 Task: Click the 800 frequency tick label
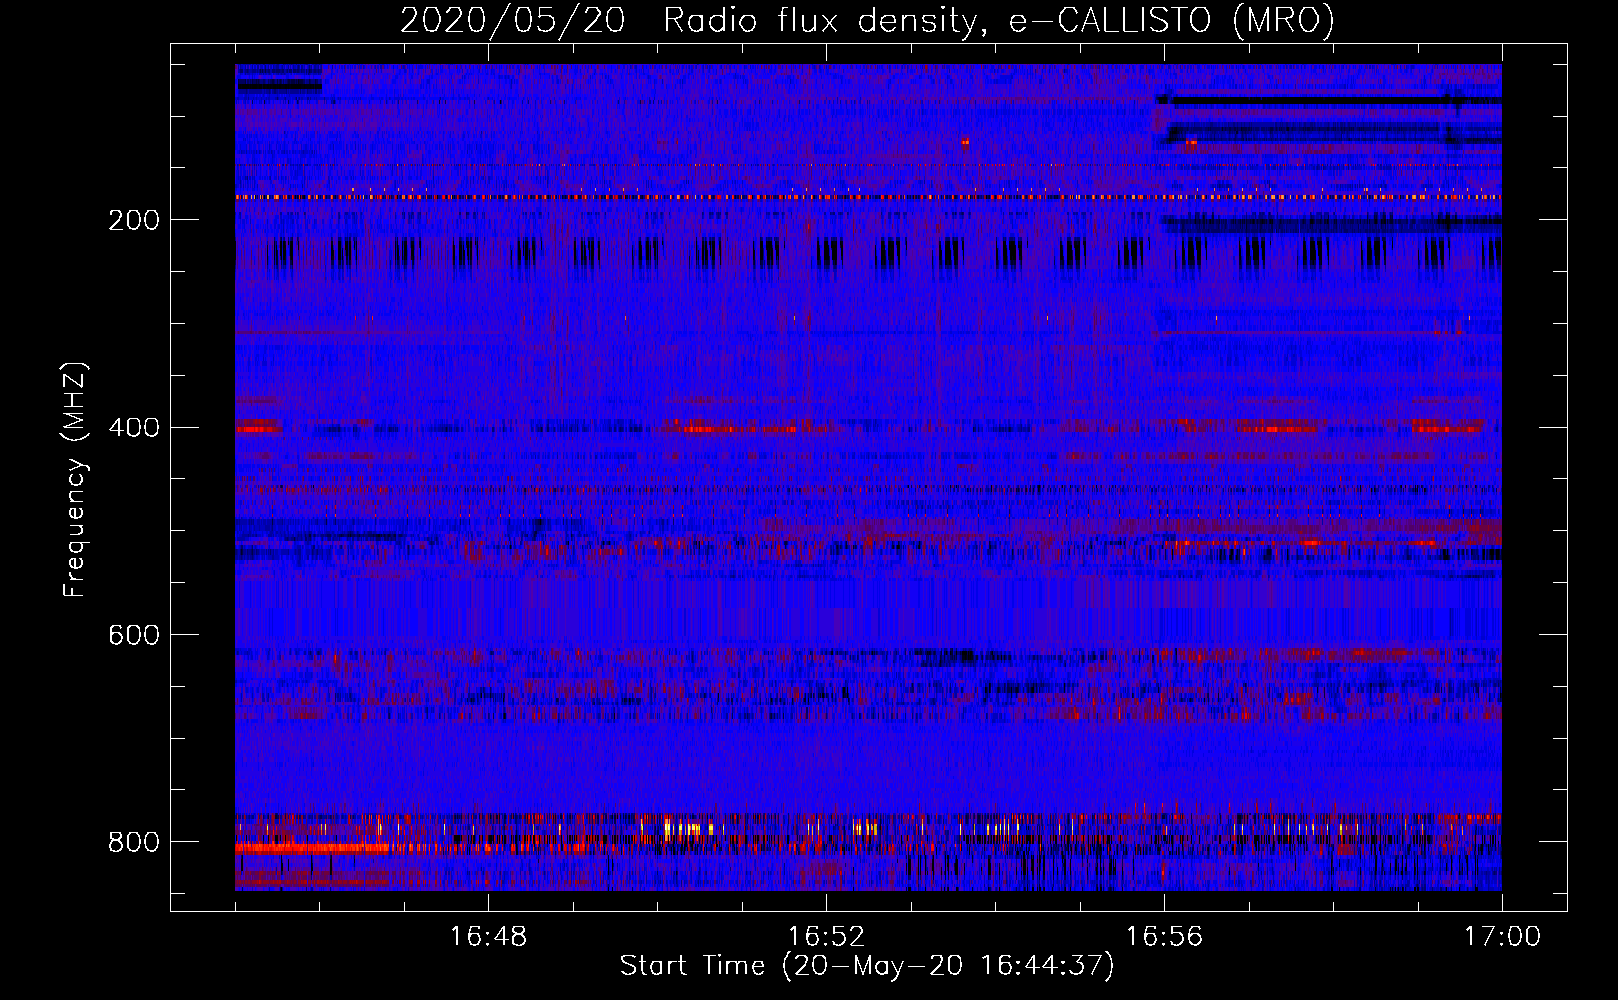tap(134, 843)
